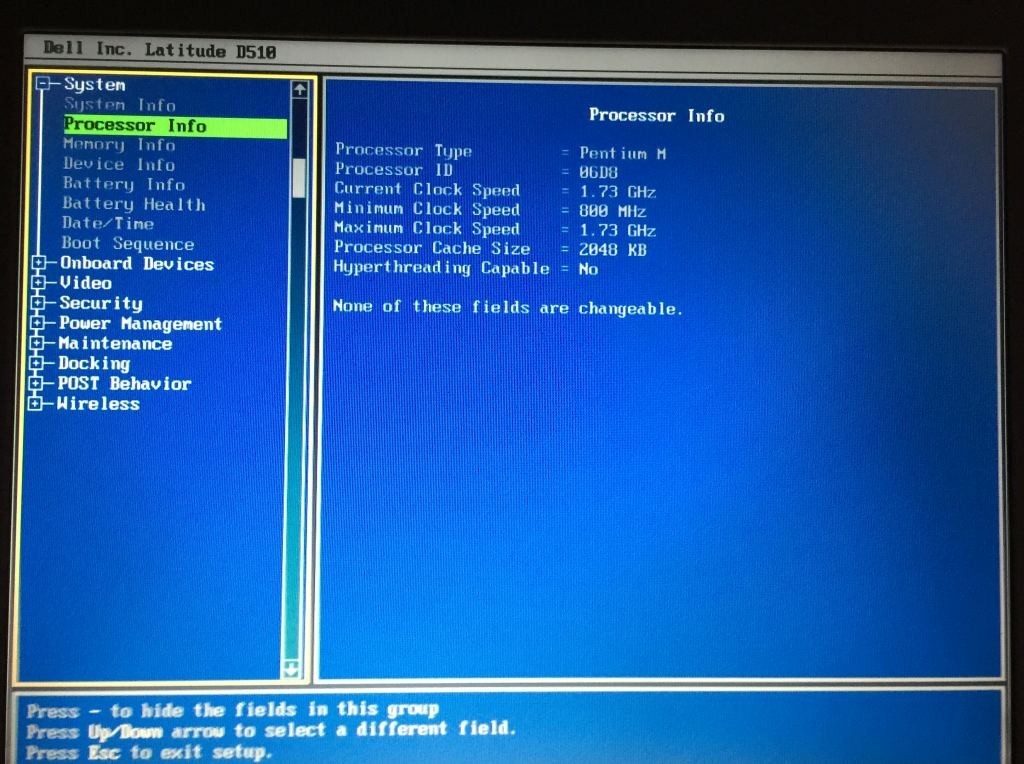1024x764 pixels.
Task: Expand the Video group
Action: pos(39,283)
